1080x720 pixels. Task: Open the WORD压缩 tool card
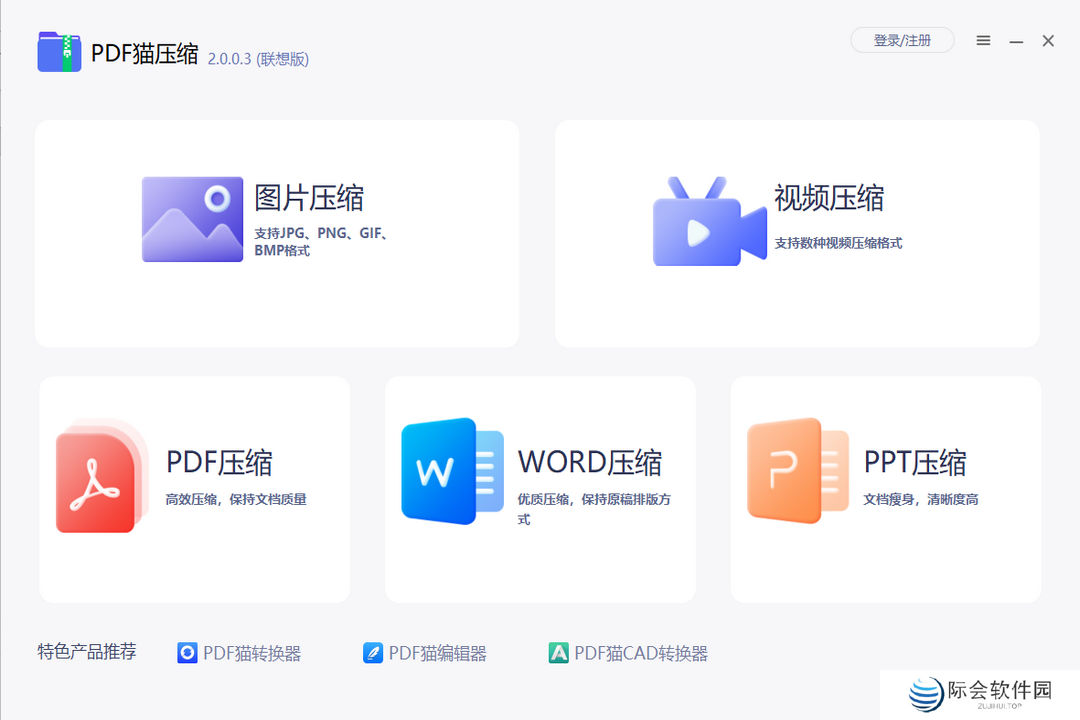(540, 489)
